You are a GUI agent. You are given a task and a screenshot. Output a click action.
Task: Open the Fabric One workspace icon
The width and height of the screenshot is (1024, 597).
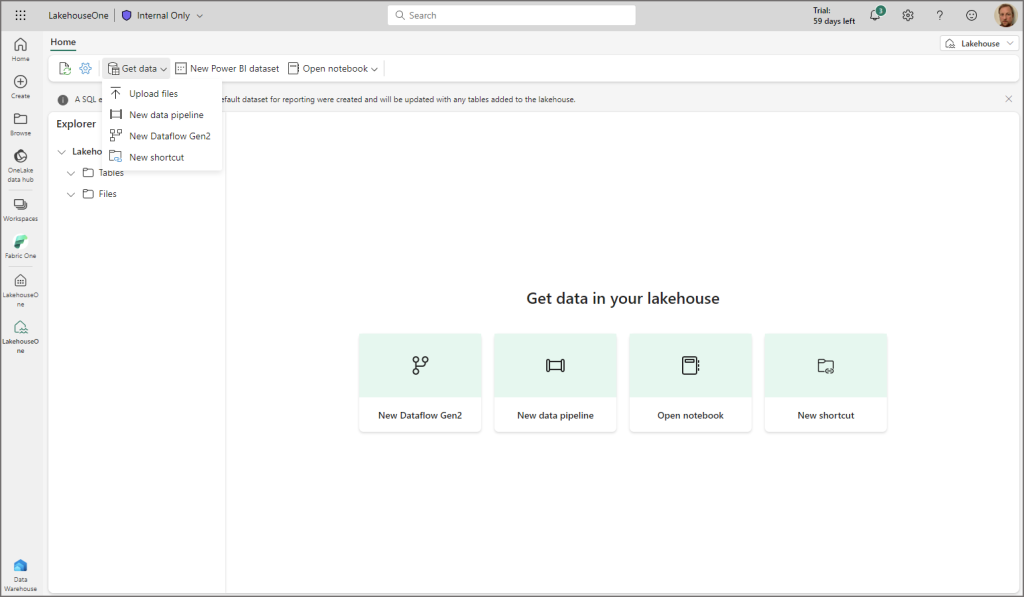tap(20, 247)
